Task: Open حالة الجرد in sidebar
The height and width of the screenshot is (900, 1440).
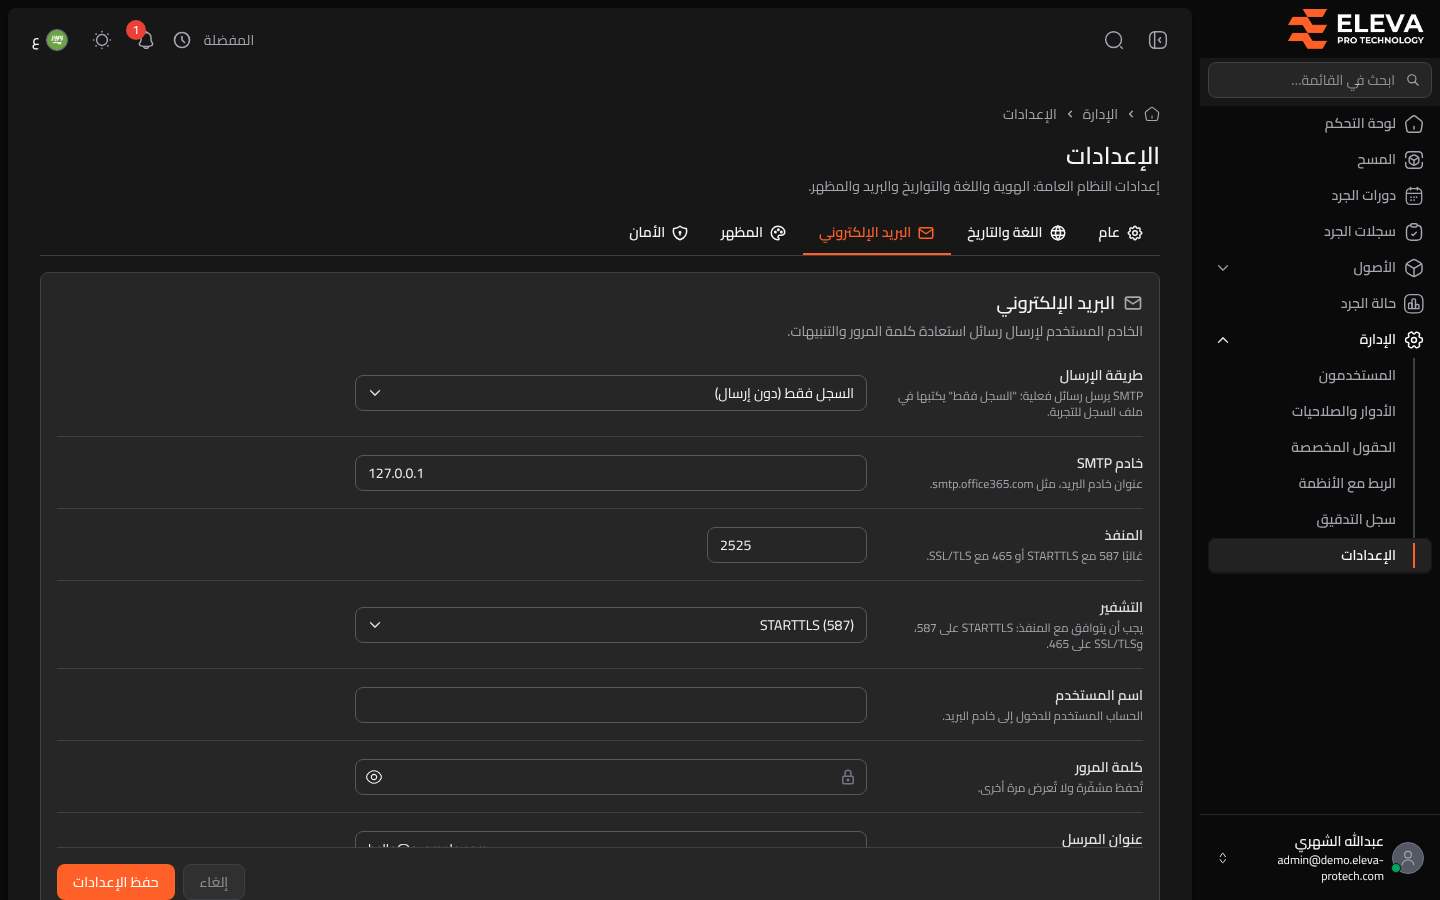Action: point(1316,304)
